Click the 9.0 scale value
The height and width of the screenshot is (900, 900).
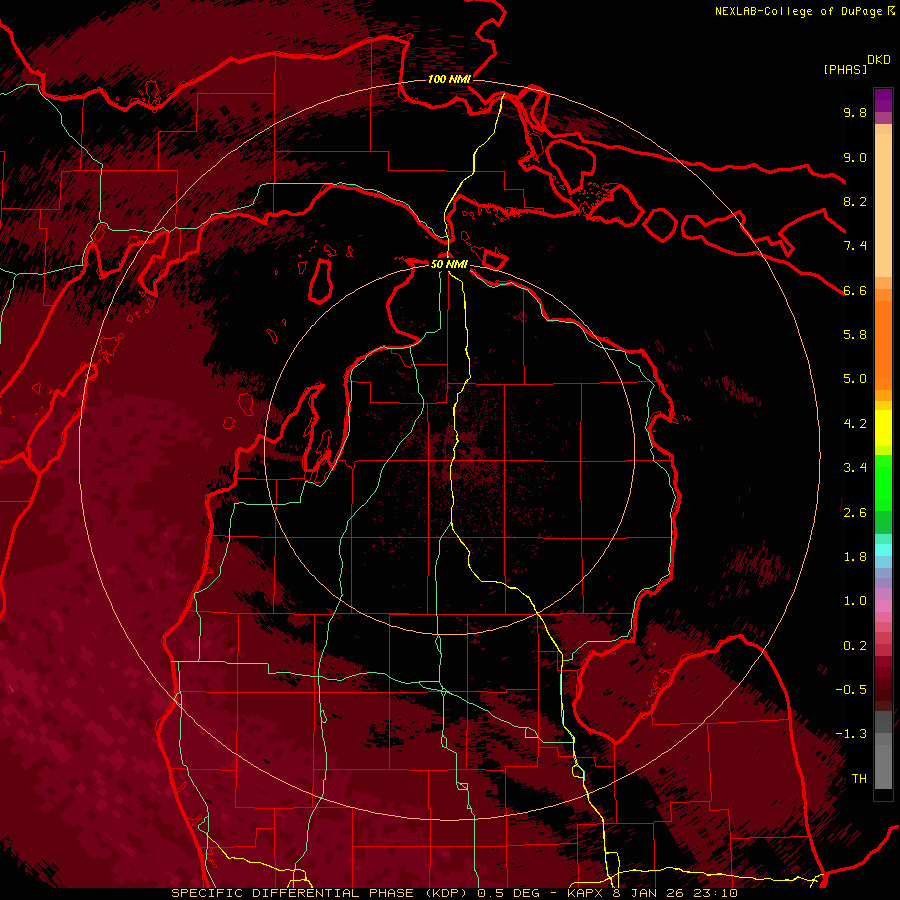pos(855,157)
